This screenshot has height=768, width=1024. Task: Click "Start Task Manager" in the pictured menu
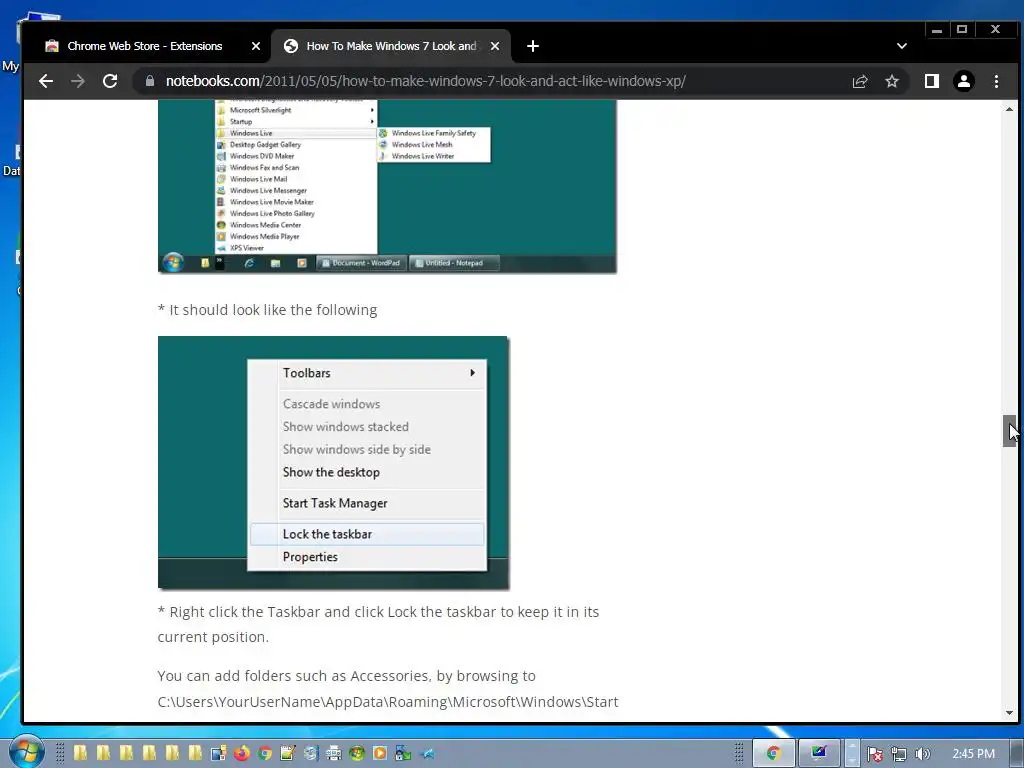(366, 504)
